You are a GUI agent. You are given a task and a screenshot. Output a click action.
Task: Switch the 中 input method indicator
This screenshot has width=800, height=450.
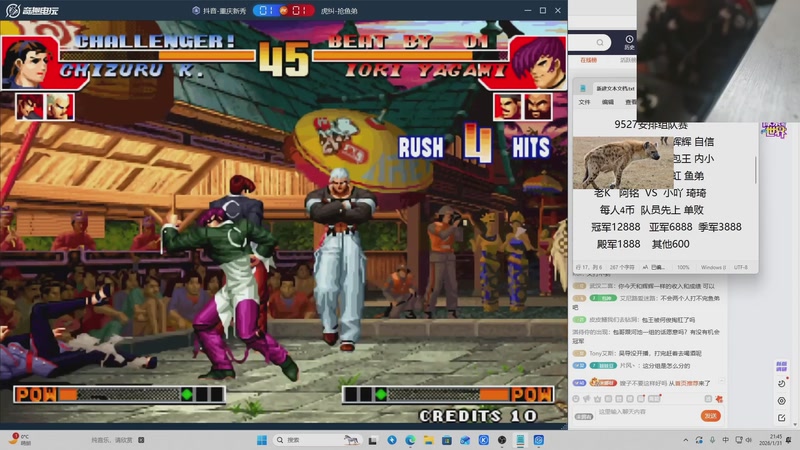(726, 440)
